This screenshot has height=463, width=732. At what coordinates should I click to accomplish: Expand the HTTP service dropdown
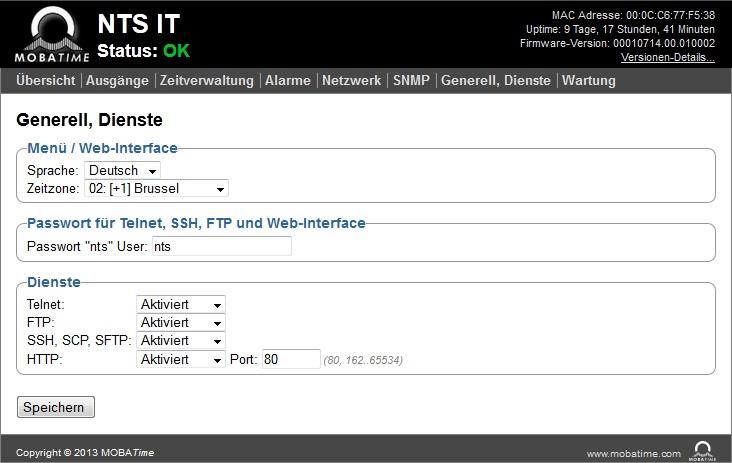pos(181,359)
